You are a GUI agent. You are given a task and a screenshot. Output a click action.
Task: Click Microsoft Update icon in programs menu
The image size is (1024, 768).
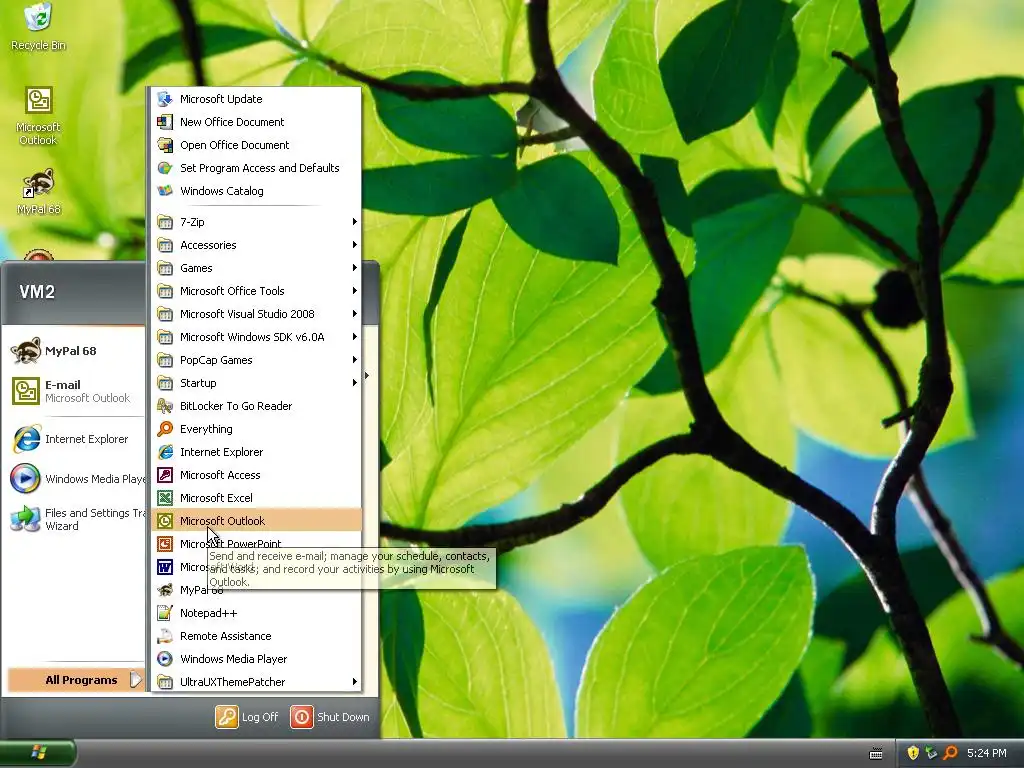165,99
